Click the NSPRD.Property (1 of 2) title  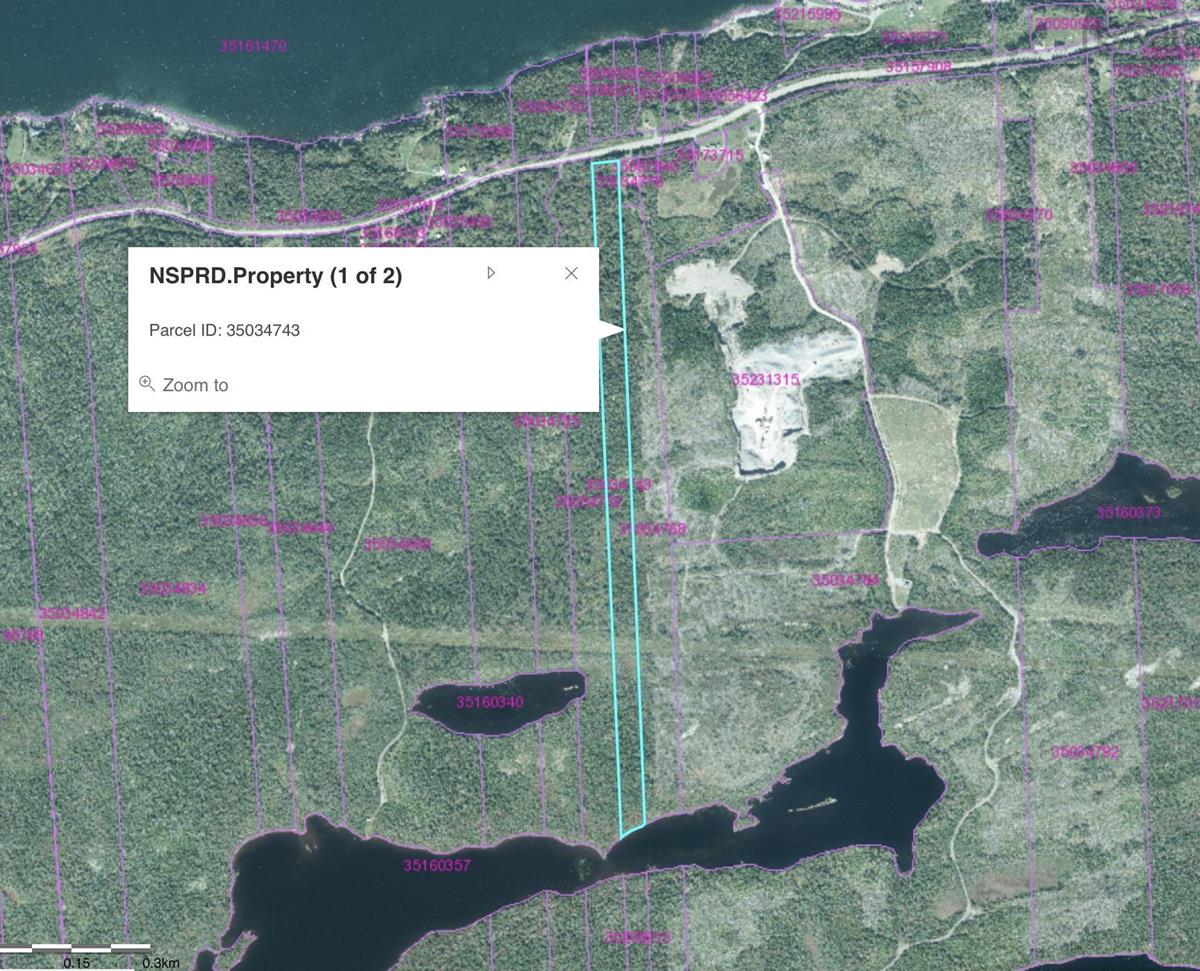click(275, 277)
